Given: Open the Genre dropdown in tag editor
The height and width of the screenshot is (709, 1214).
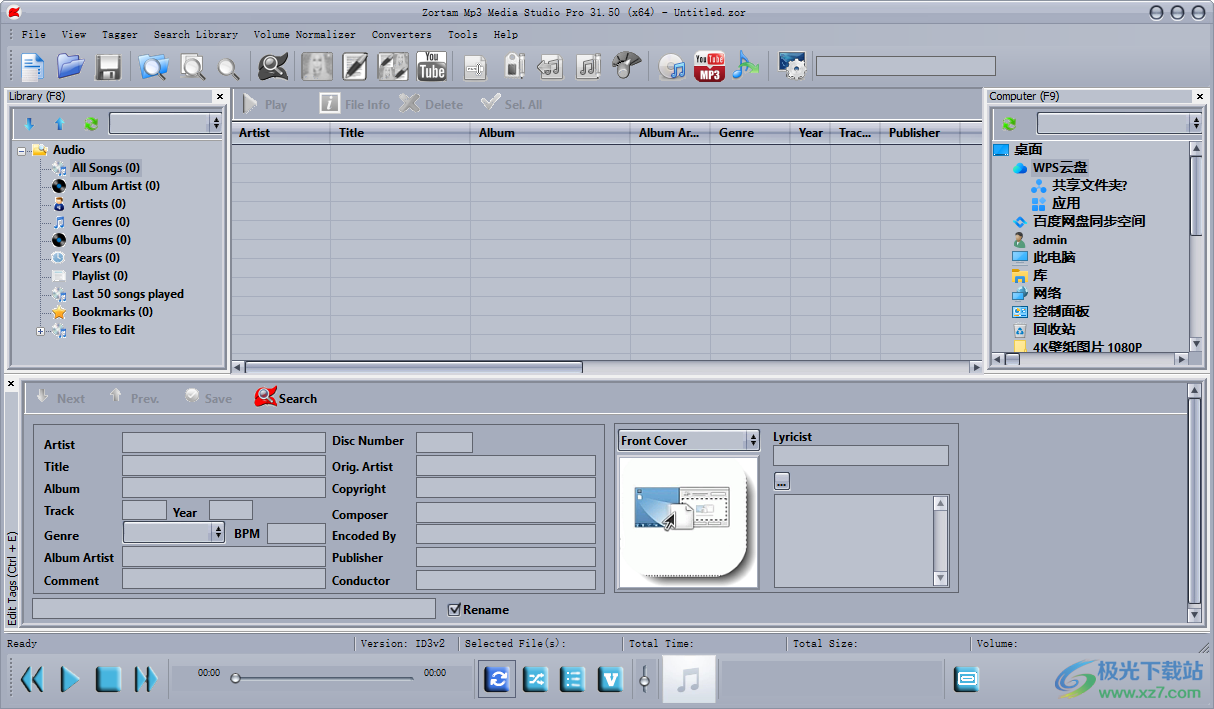Looking at the screenshot, I should tap(217, 534).
